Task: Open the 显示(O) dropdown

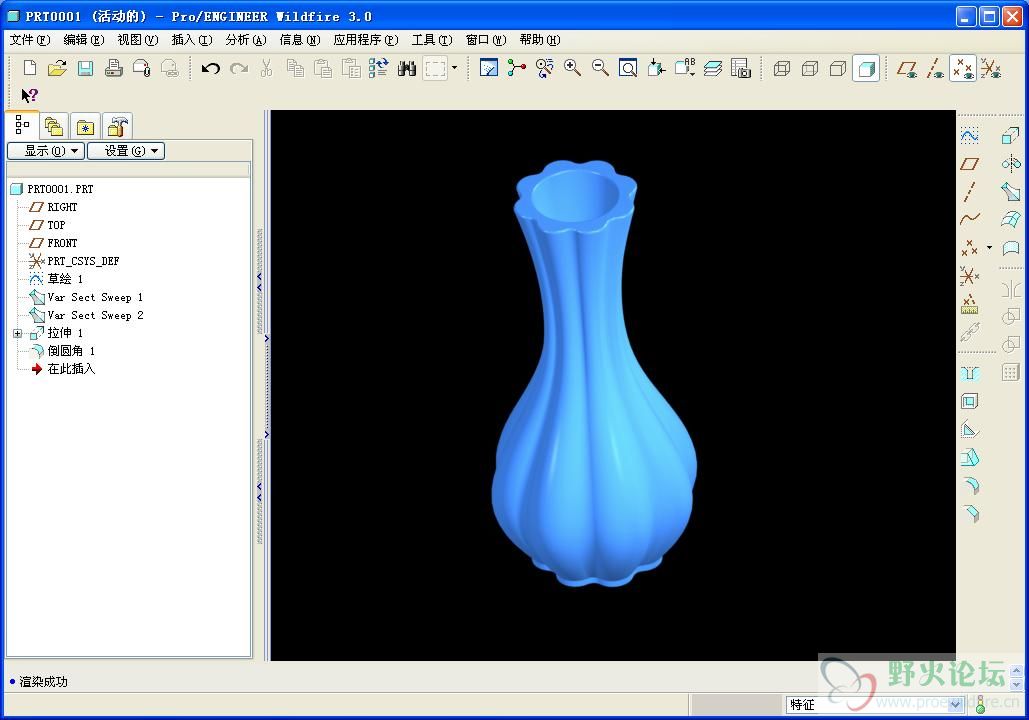Action: pos(46,151)
